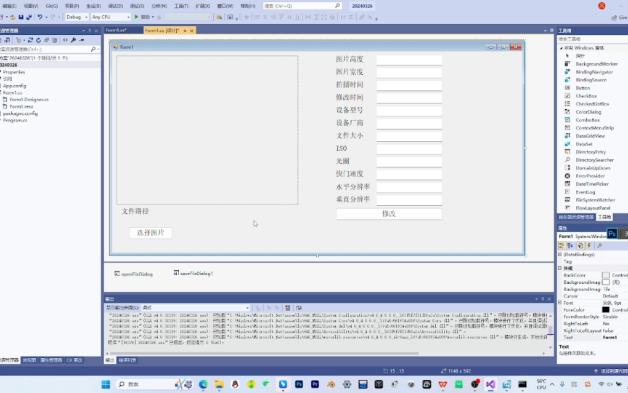Open Visual Studio from the taskbar

[x=491, y=385]
